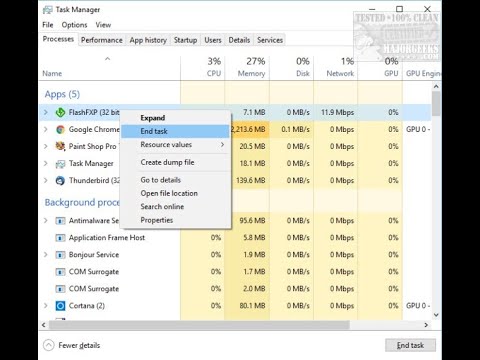Click the Application Frame Host icon

point(60,238)
